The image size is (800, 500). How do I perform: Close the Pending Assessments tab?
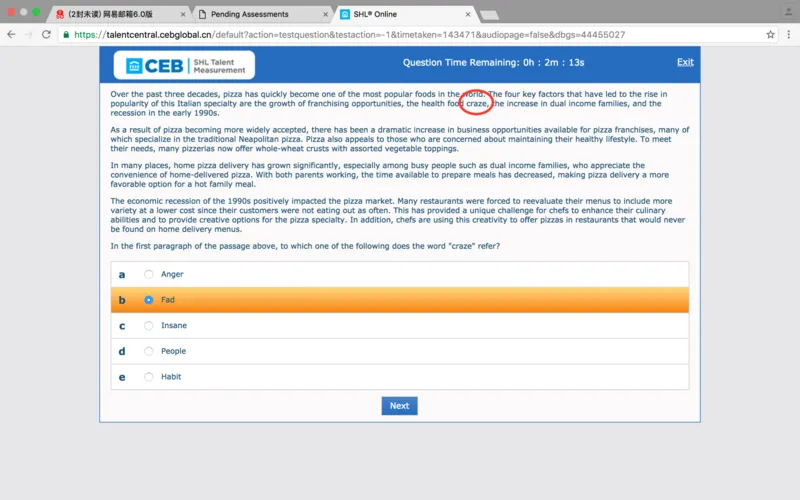324,15
